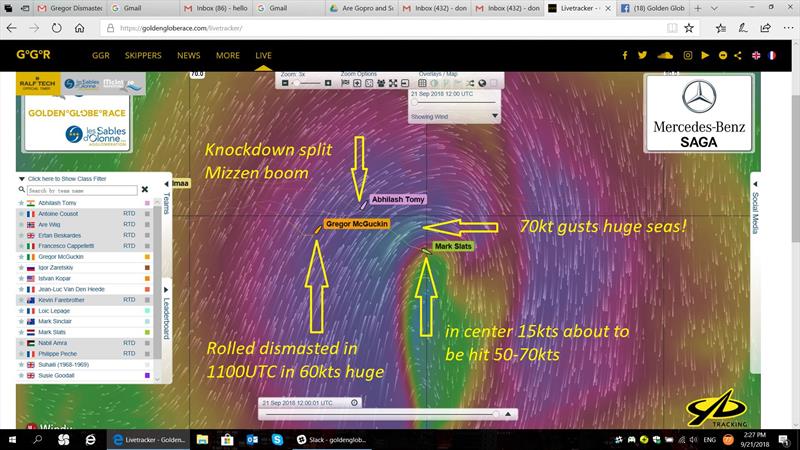Zoom in with the plus map button
Viewport: 800px width, 450px height.
[328, 83]
